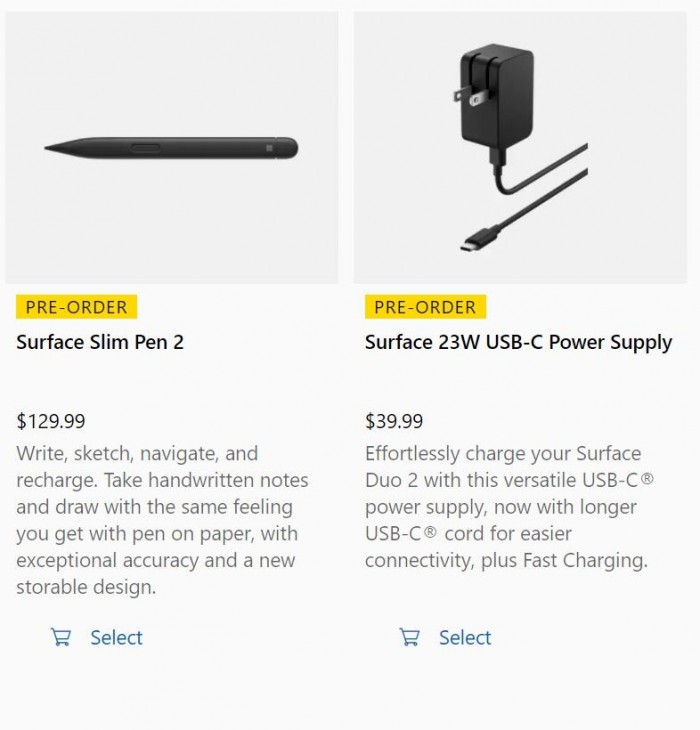
Task: Click the Surface Slim Pen 2 product title
Action: (x=100, y=342)
